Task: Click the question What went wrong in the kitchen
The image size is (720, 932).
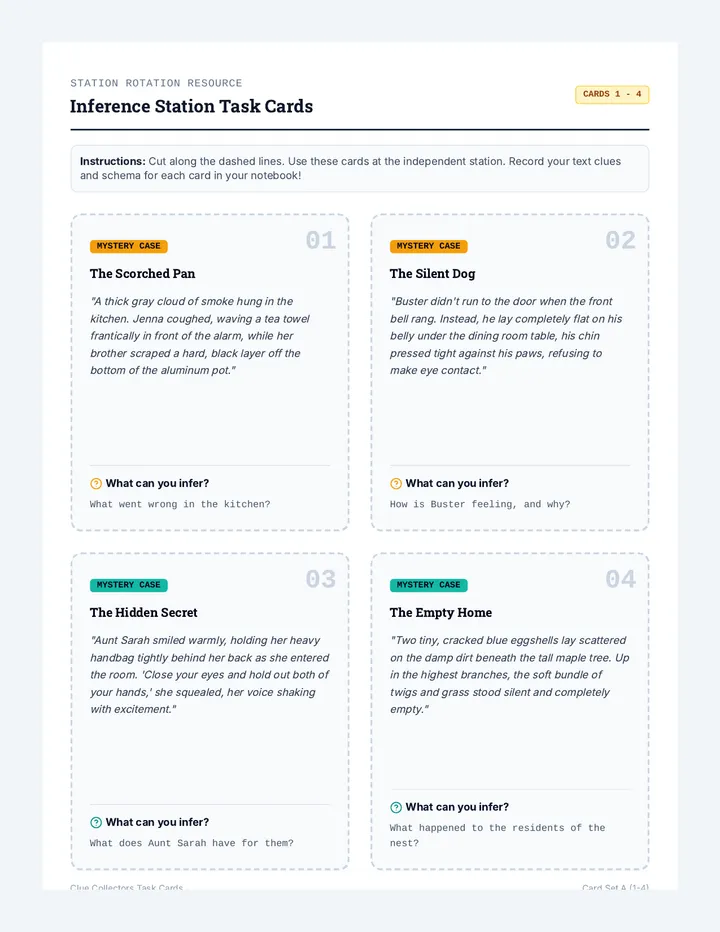Action: pyautogui.click(x=180, y=504)
